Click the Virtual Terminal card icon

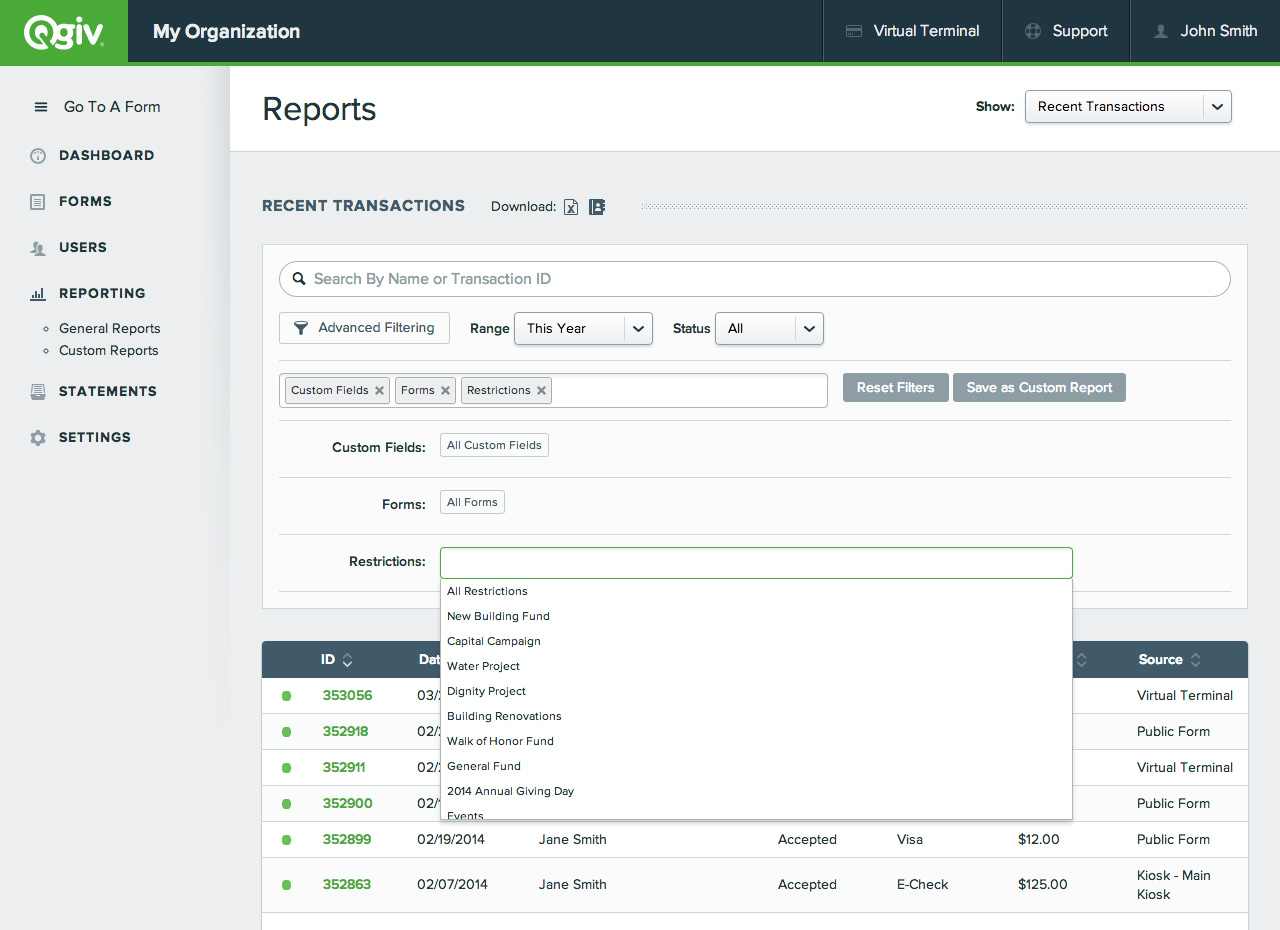click(853, 31)
